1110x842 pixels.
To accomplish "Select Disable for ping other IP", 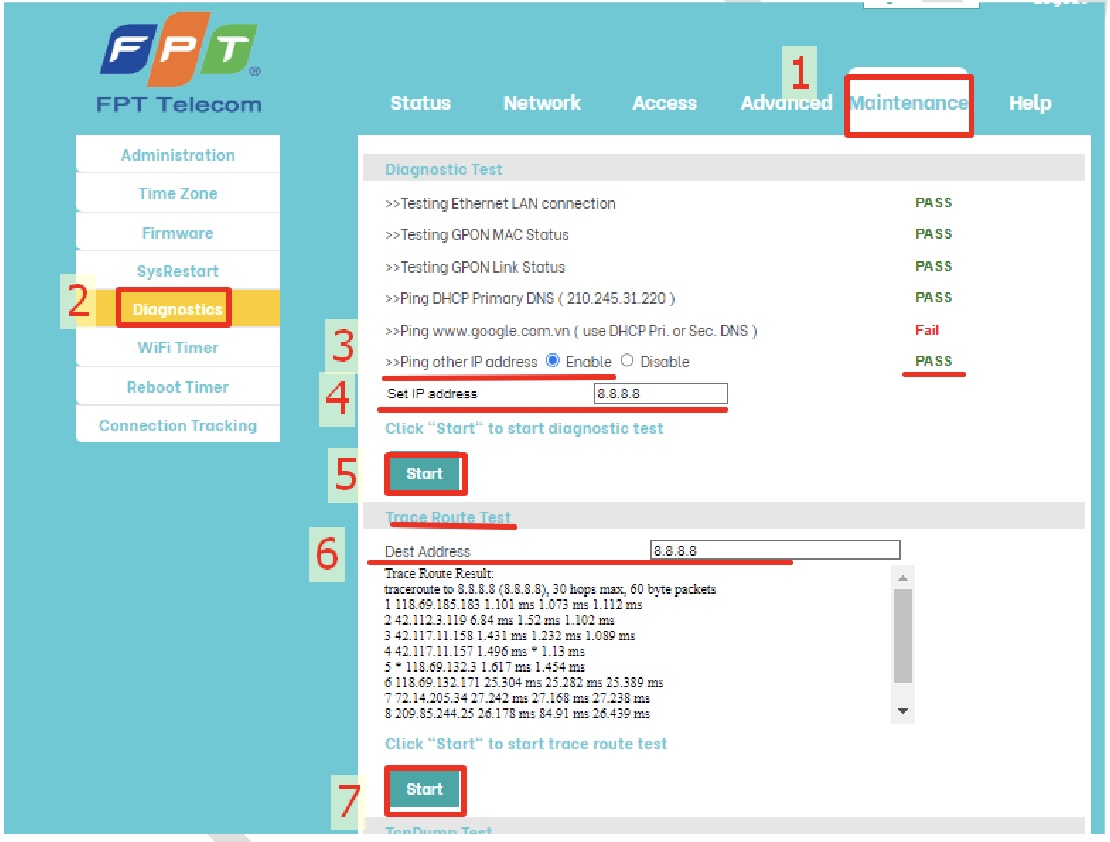I will coord(627,361).
